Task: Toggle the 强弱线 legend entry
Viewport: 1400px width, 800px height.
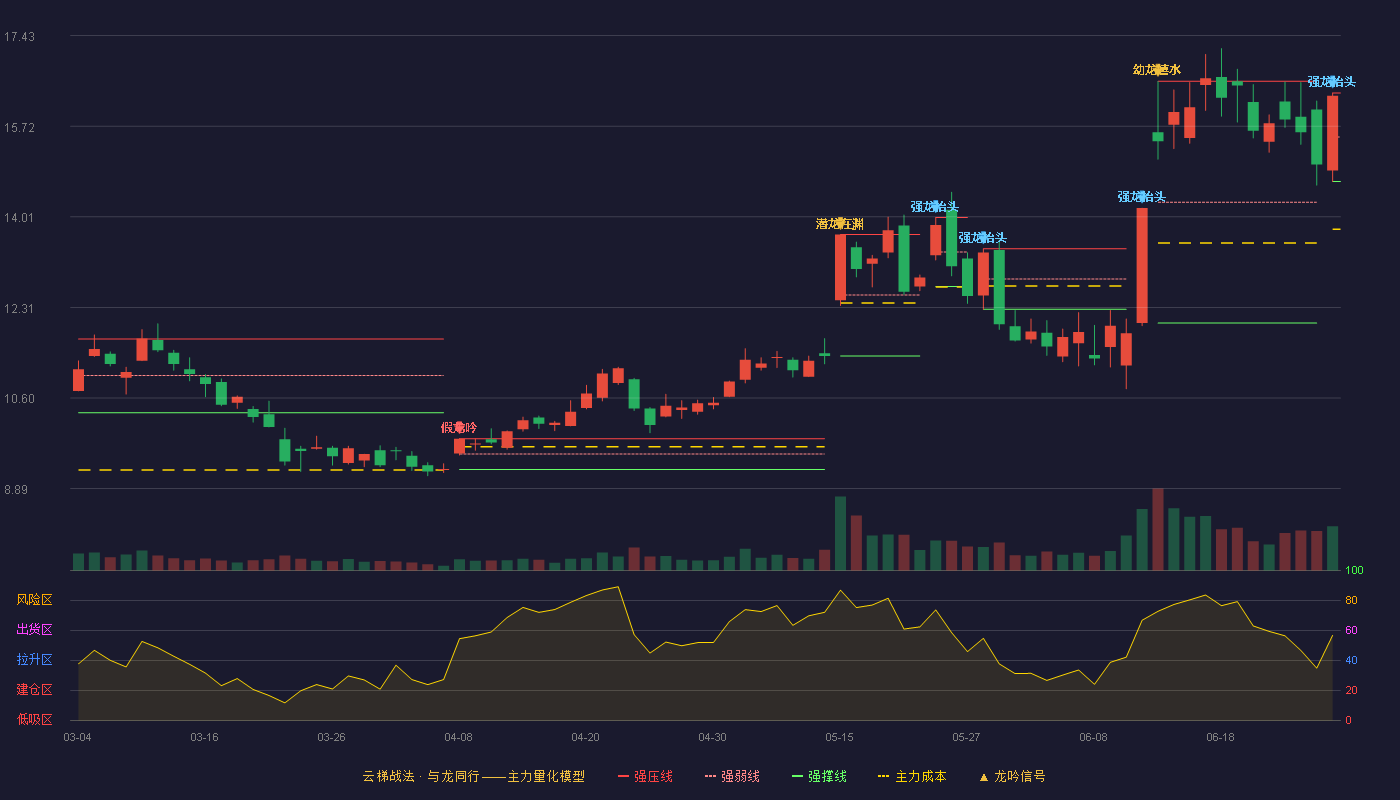Action: coord(732,776)
